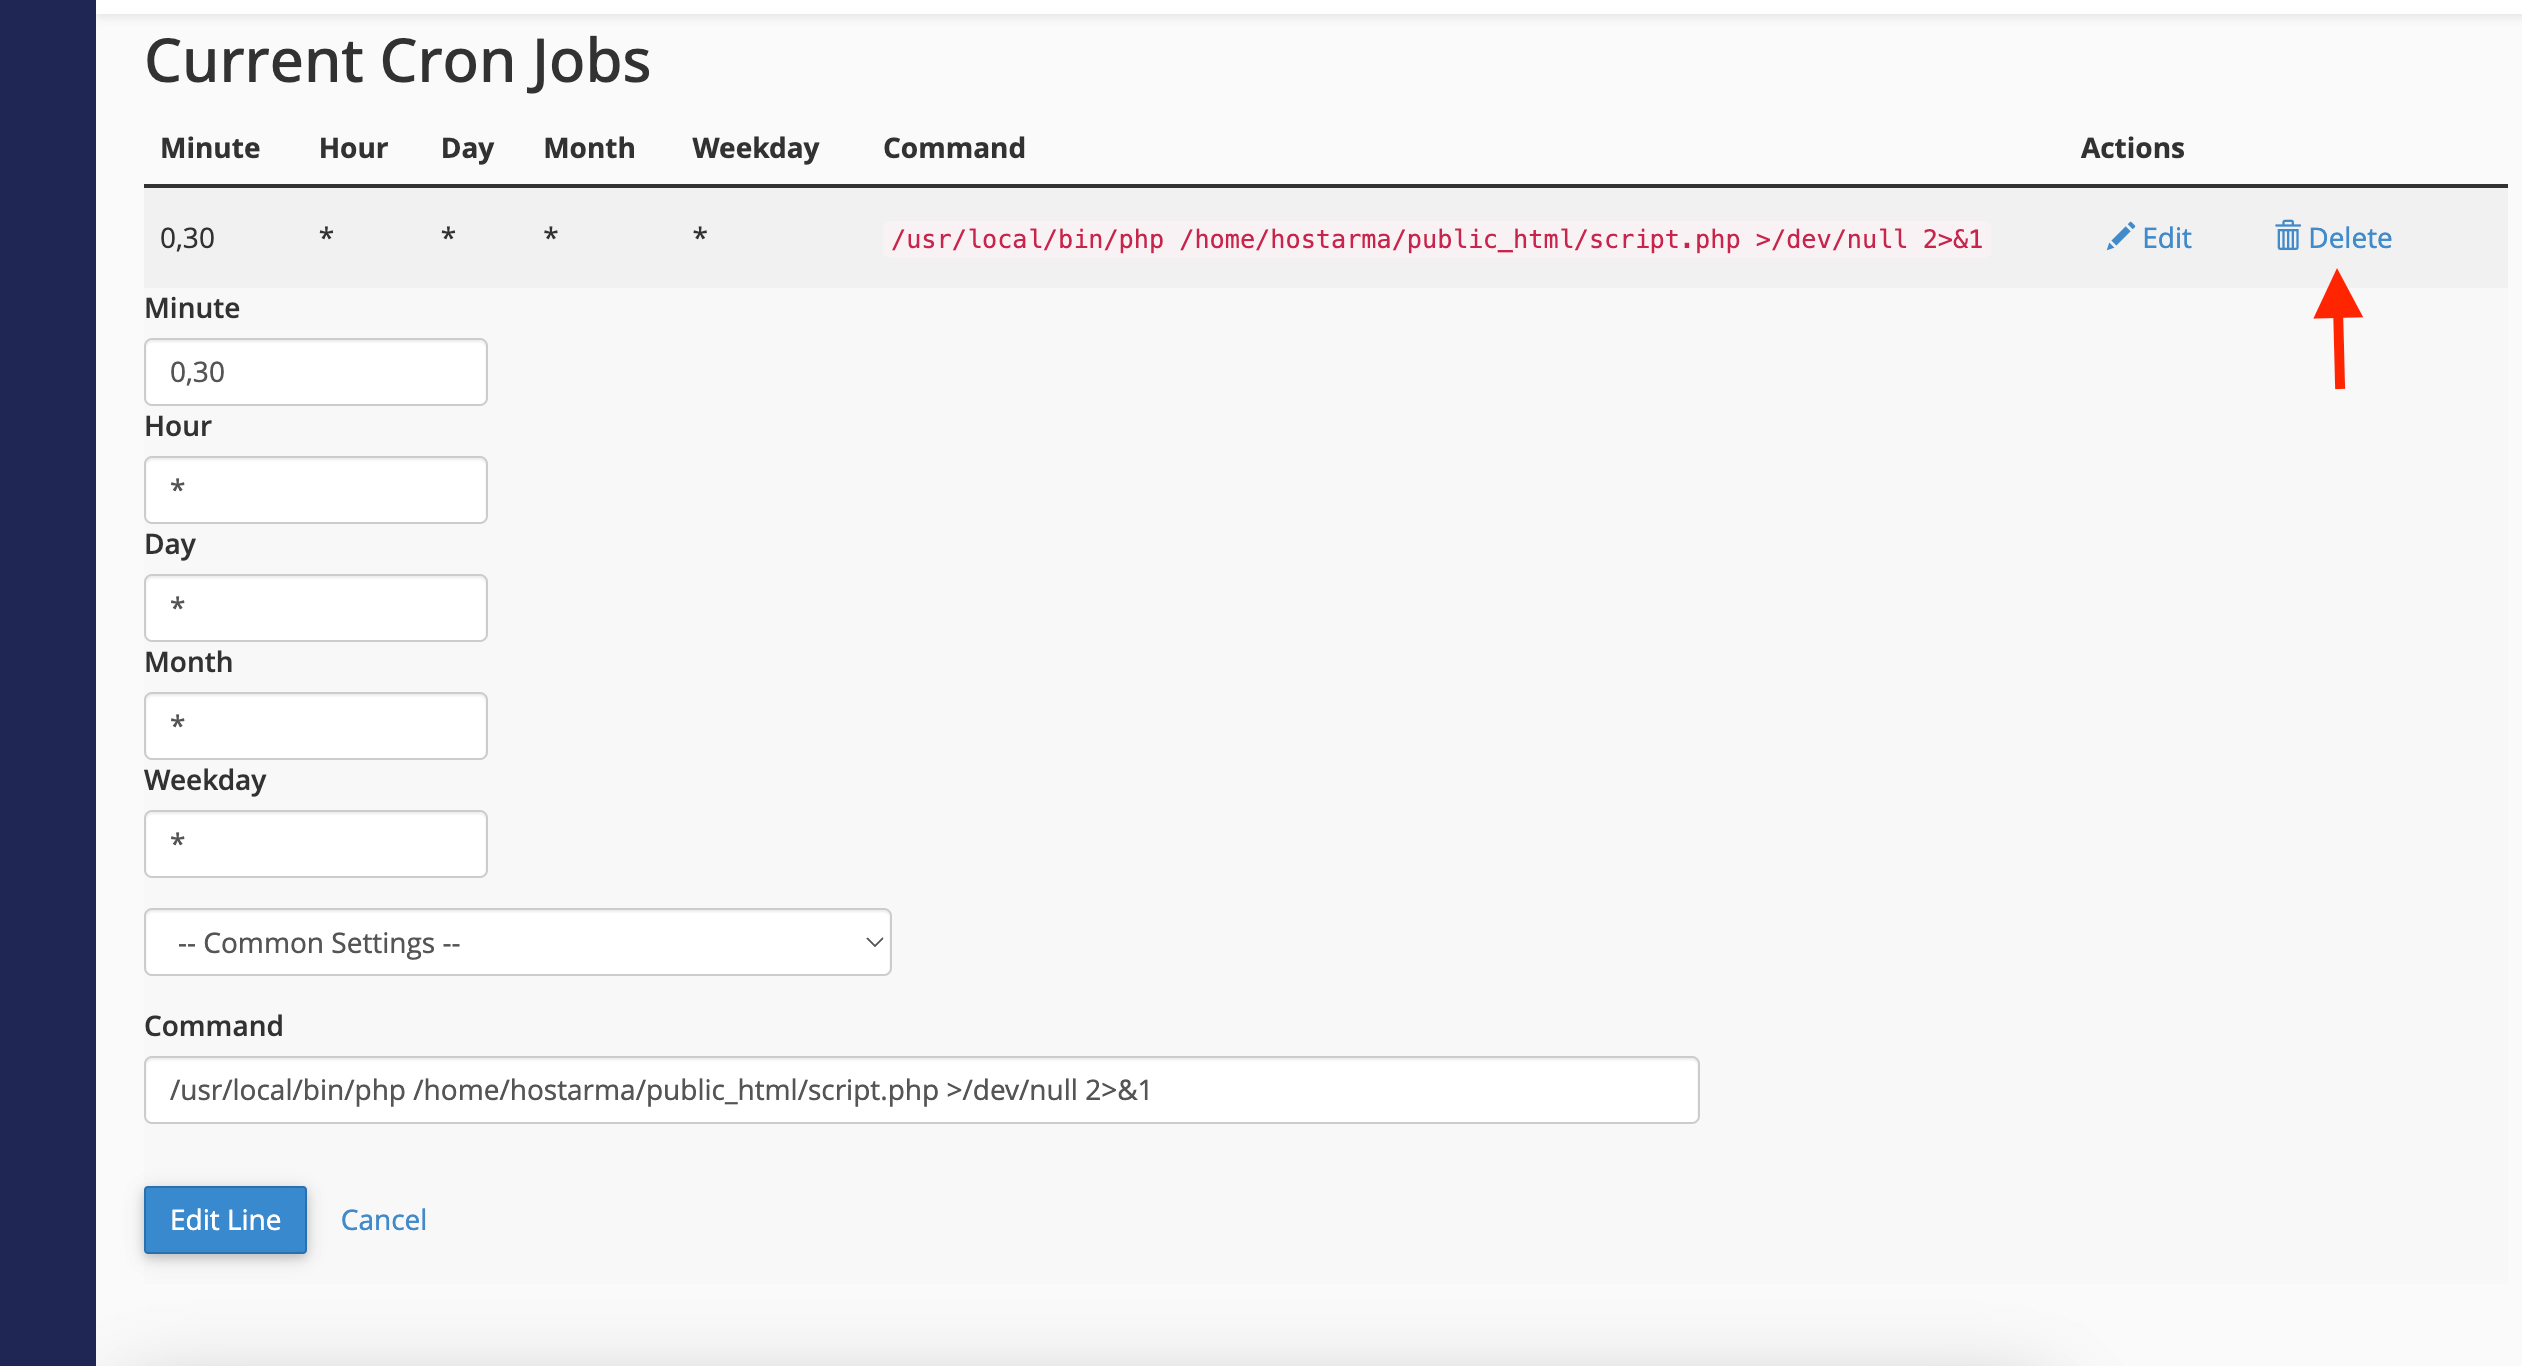Focus the Weekday input field

(316, 844)
